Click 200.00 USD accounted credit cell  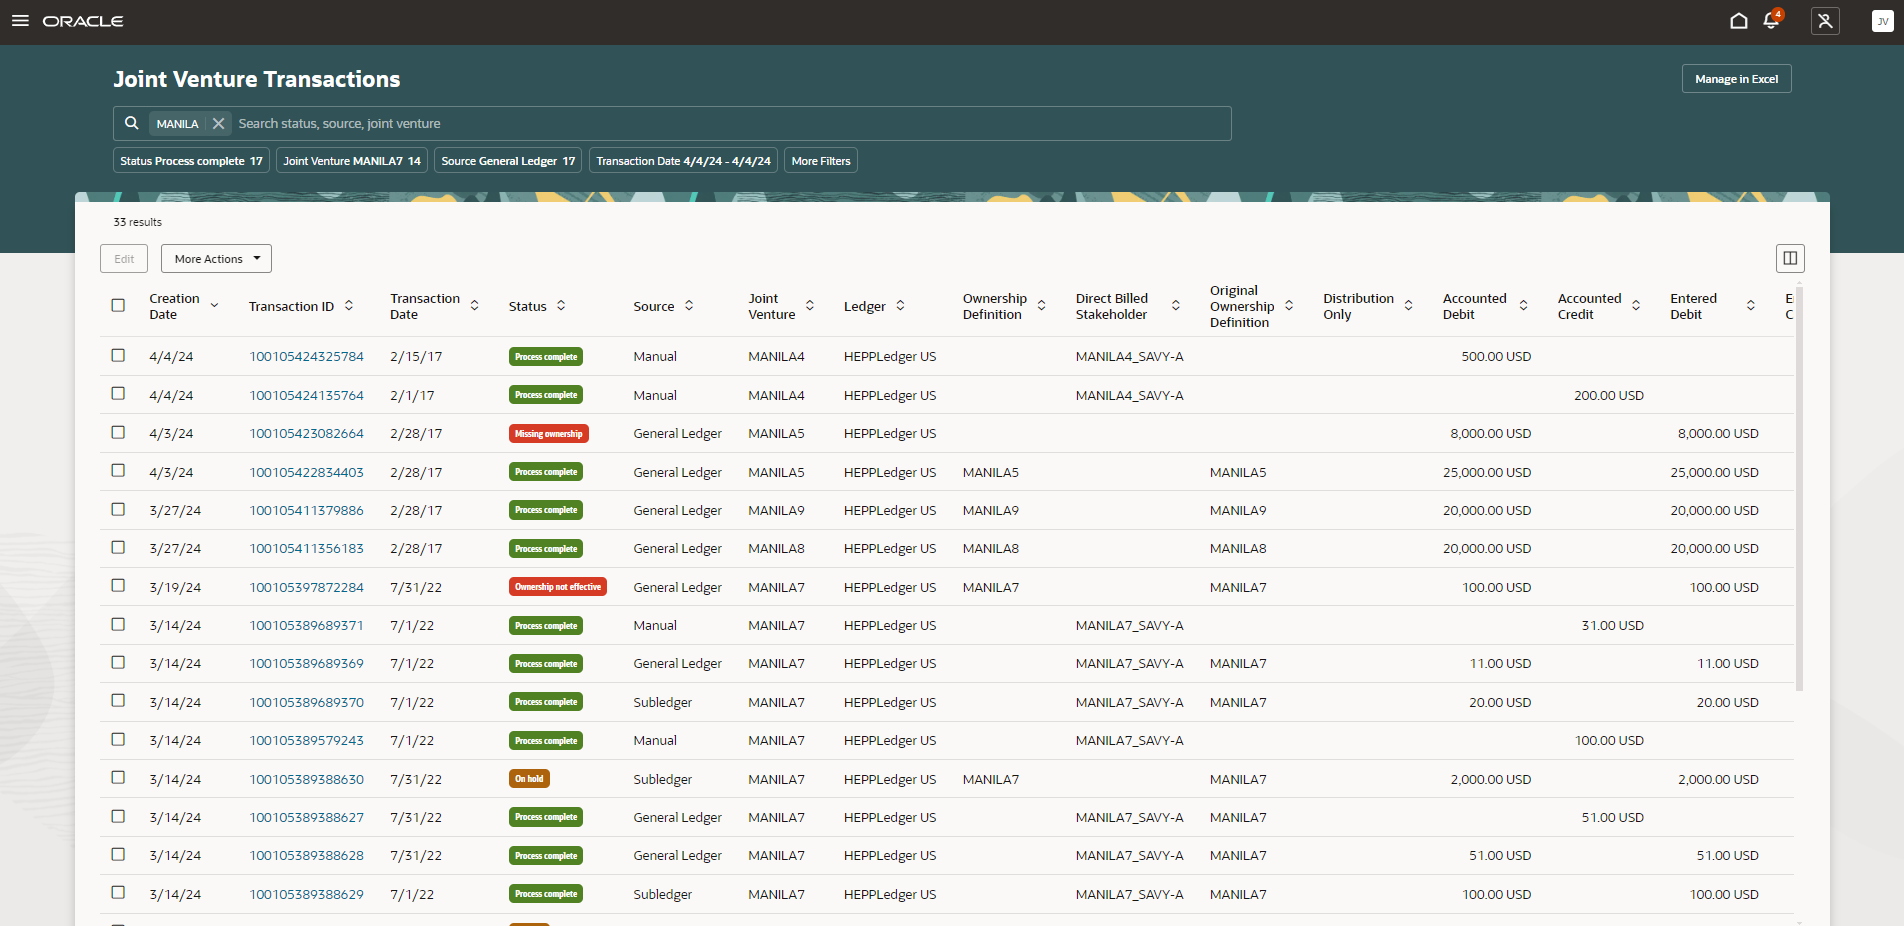coord(1608,395)
